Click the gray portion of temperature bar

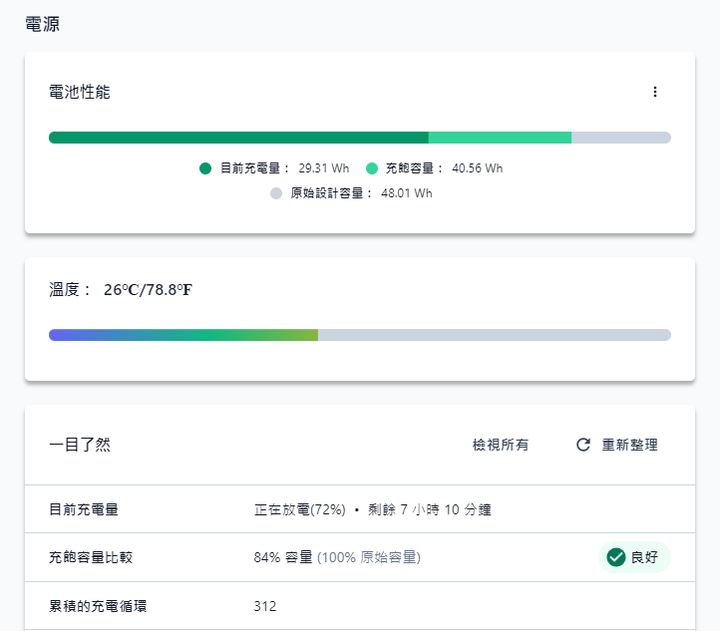[x=495, y=335]
